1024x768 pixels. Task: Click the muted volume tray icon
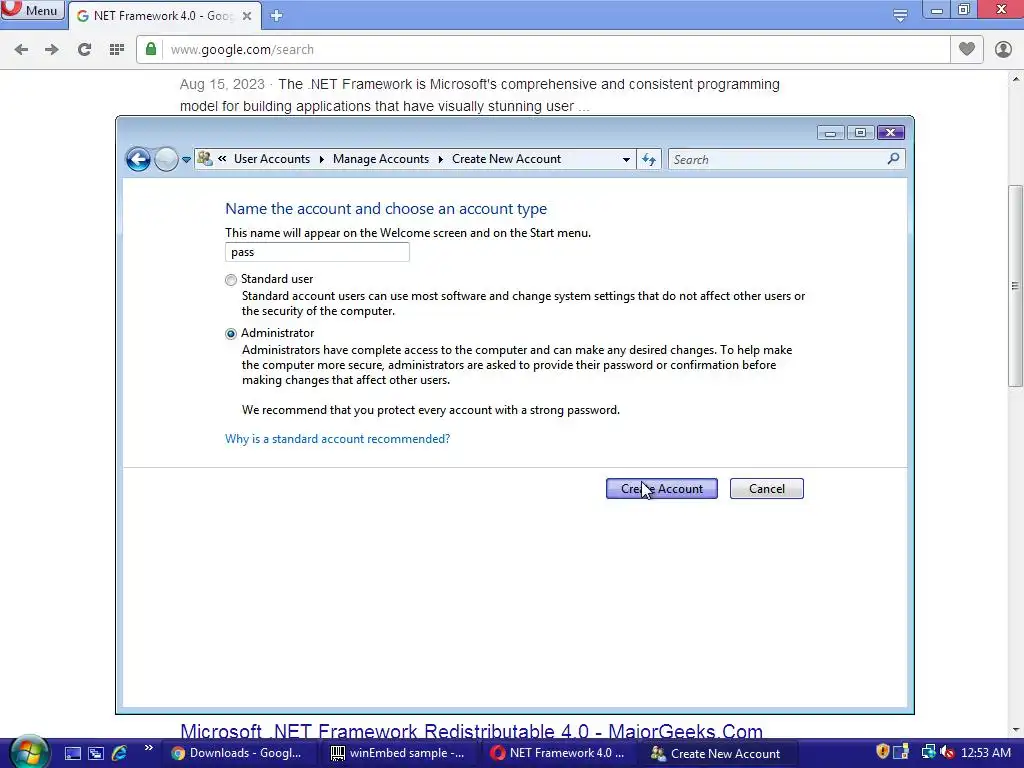947,752
